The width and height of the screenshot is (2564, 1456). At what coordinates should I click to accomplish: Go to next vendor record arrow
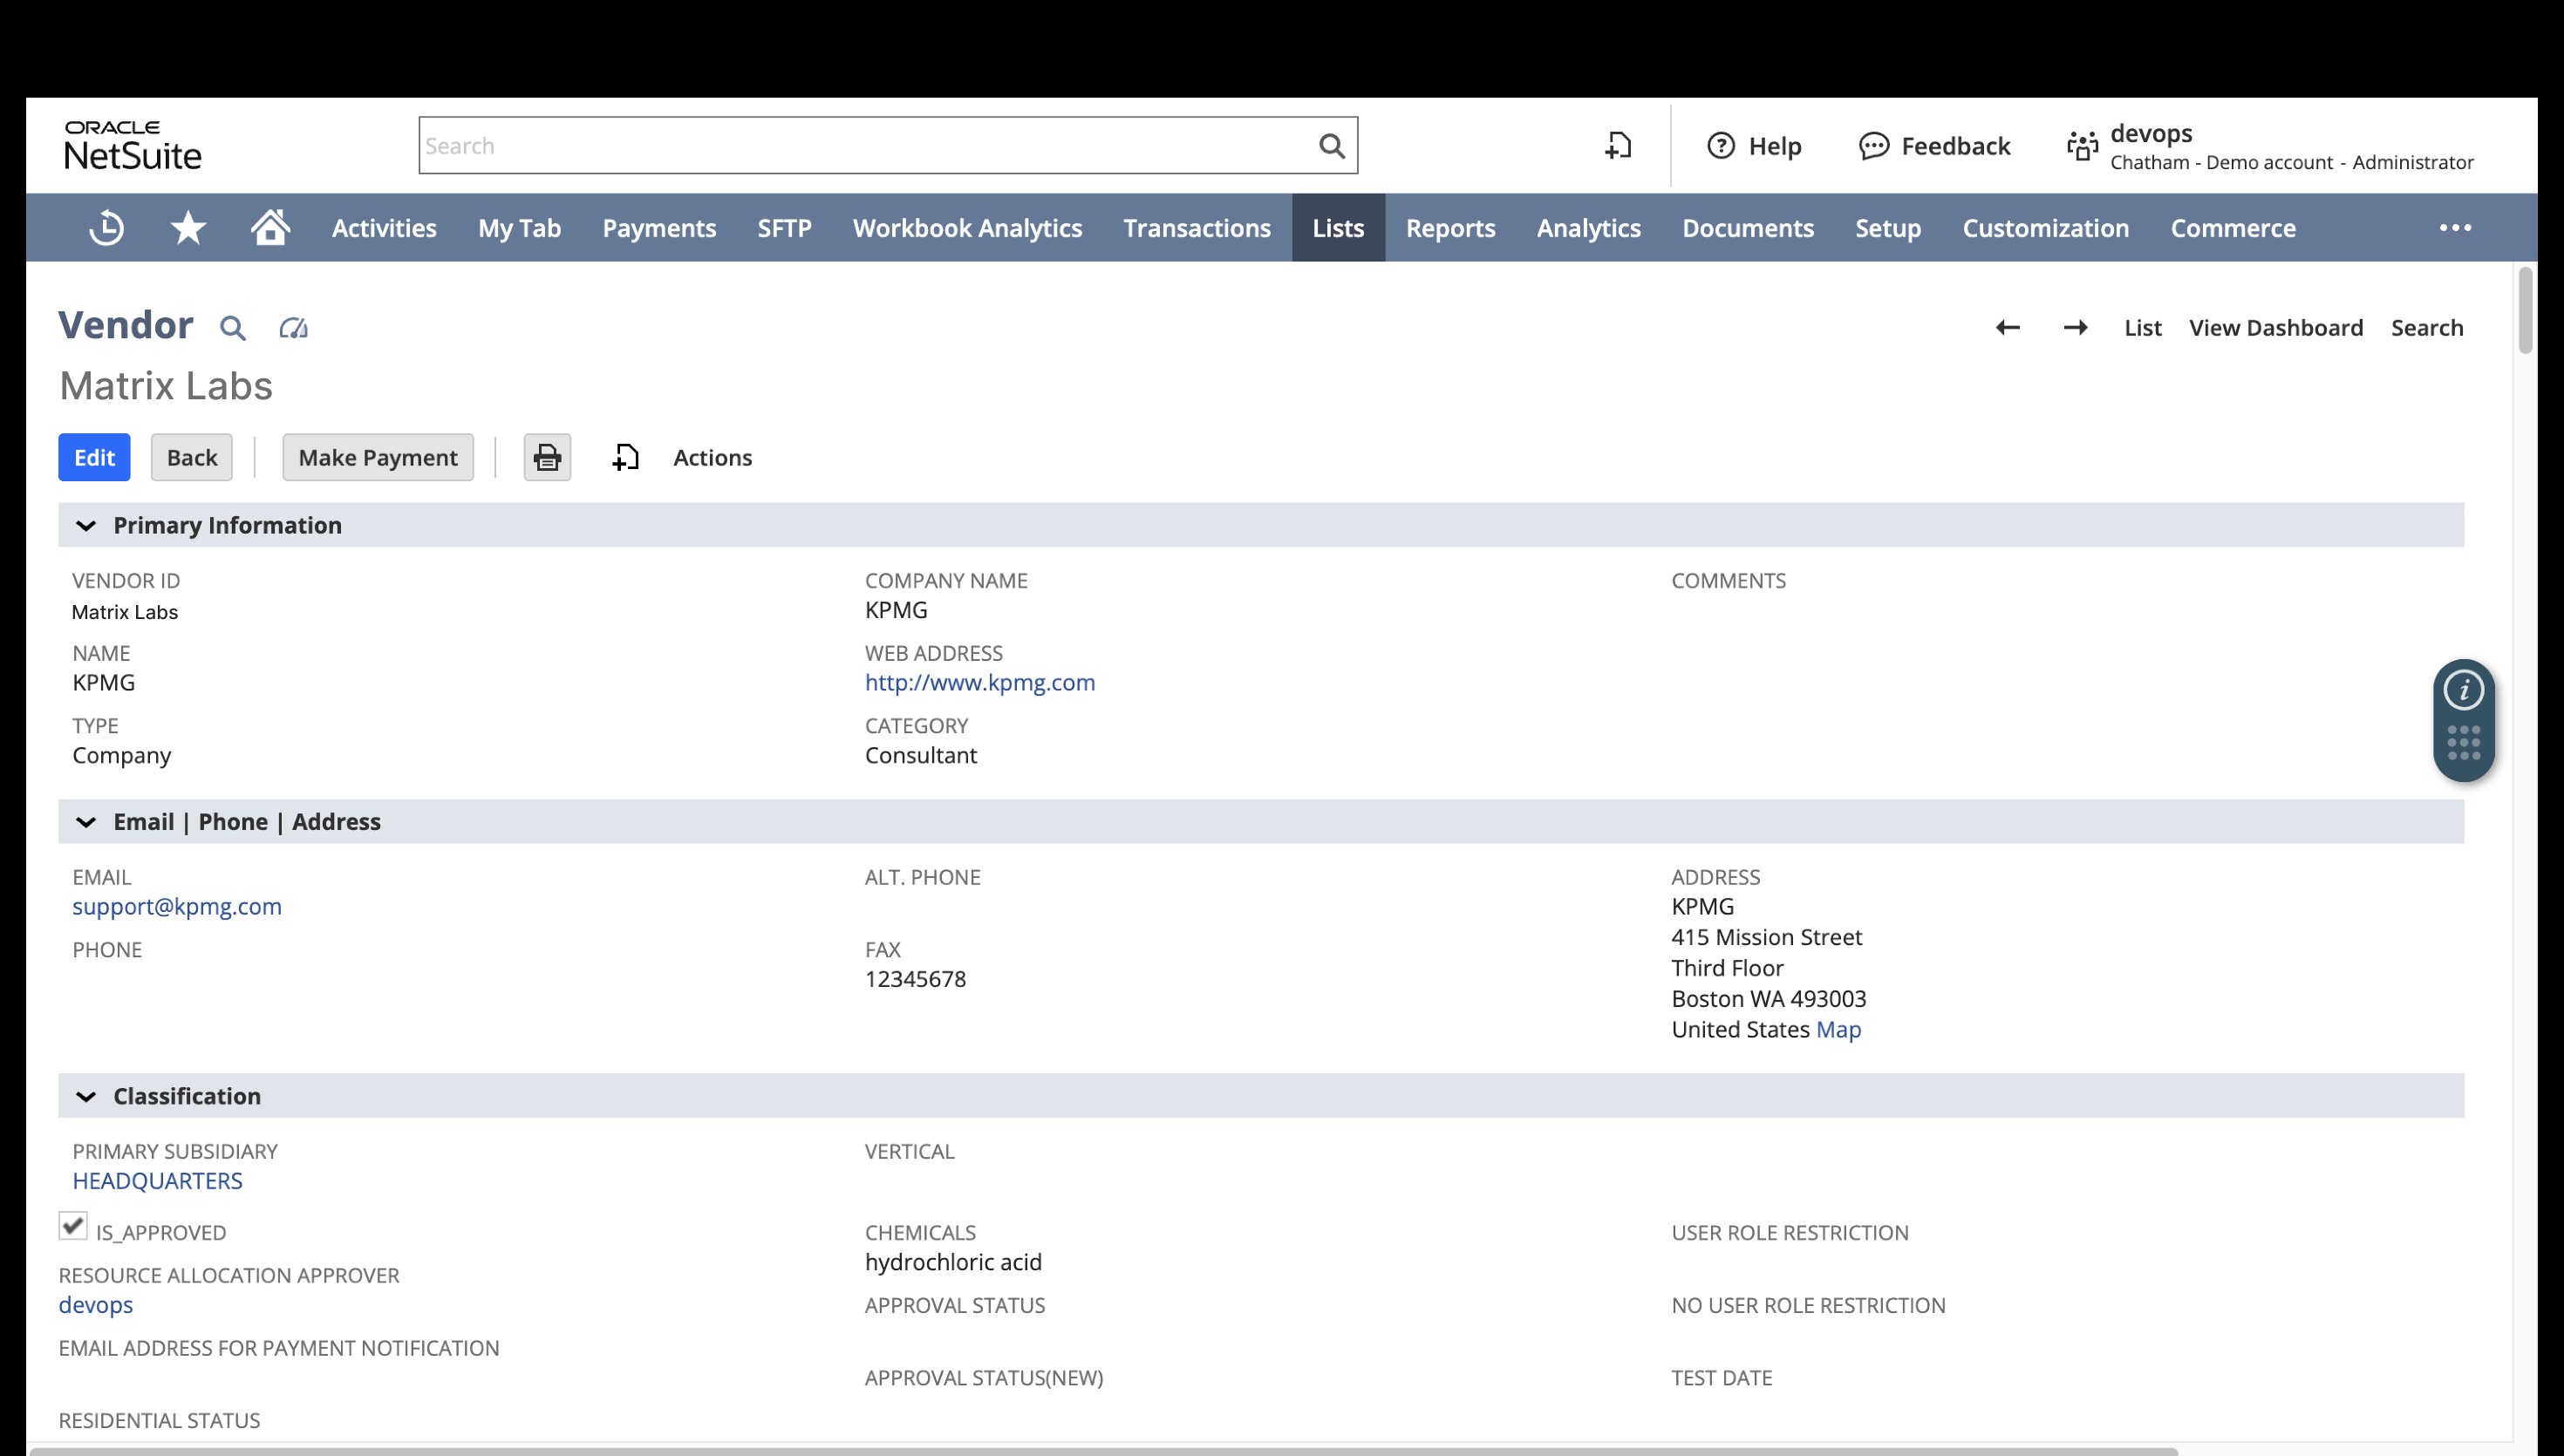[x=2075, y=328]
